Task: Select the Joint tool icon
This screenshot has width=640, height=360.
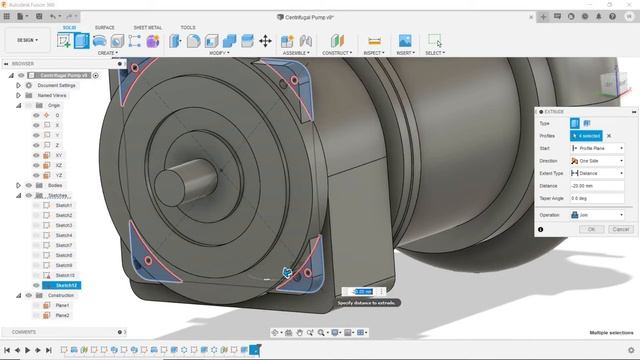Action: point(305,41)
